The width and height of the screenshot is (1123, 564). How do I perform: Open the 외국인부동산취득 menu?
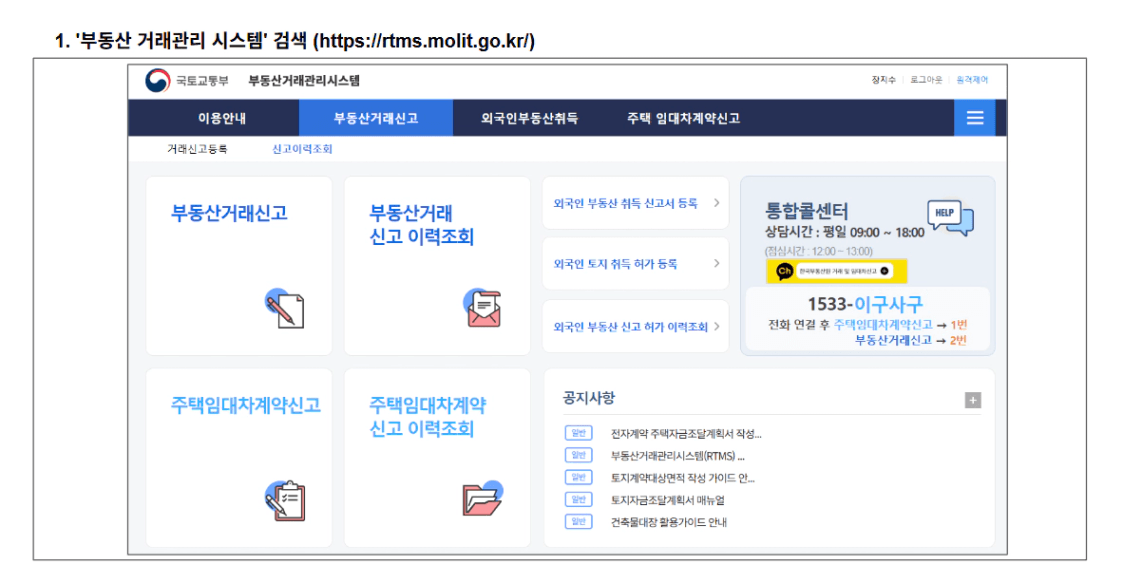tap(529, 118)
